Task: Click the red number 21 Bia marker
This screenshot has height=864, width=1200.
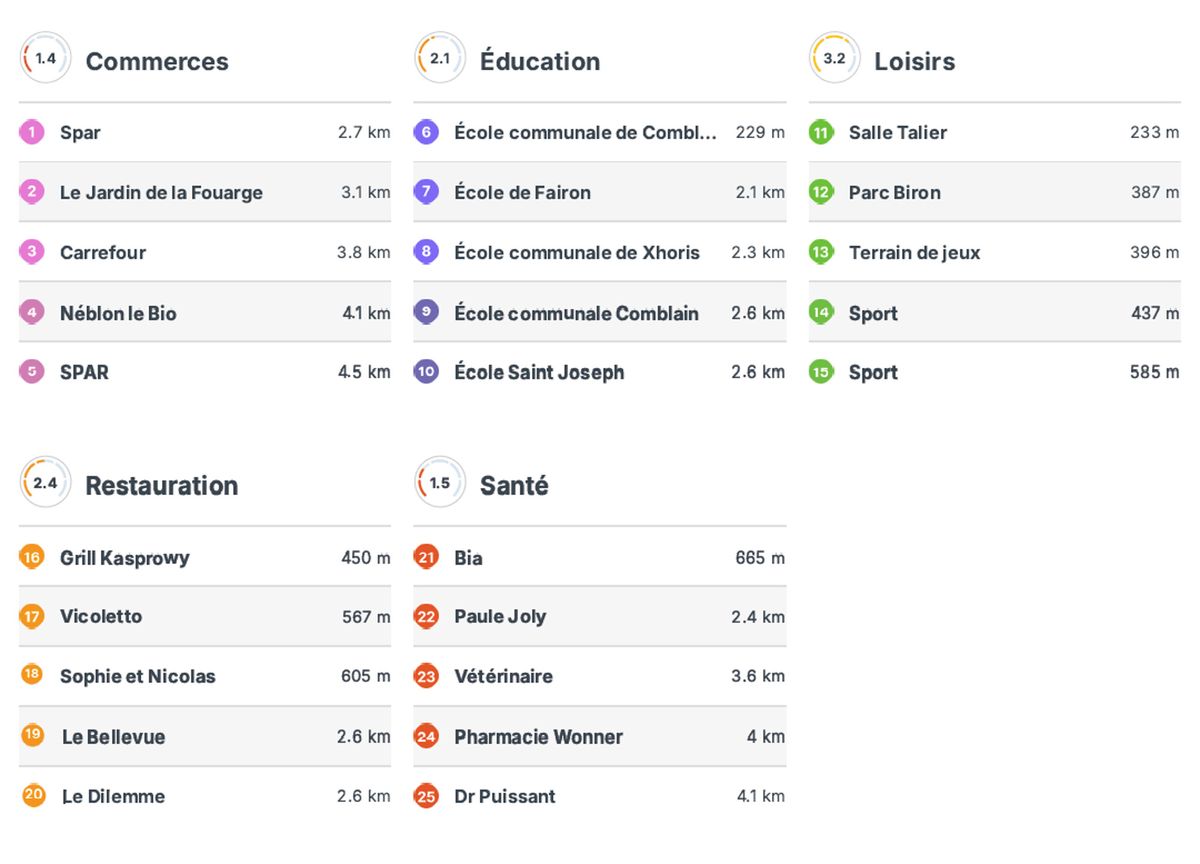Action: click(x=426, y=557)
